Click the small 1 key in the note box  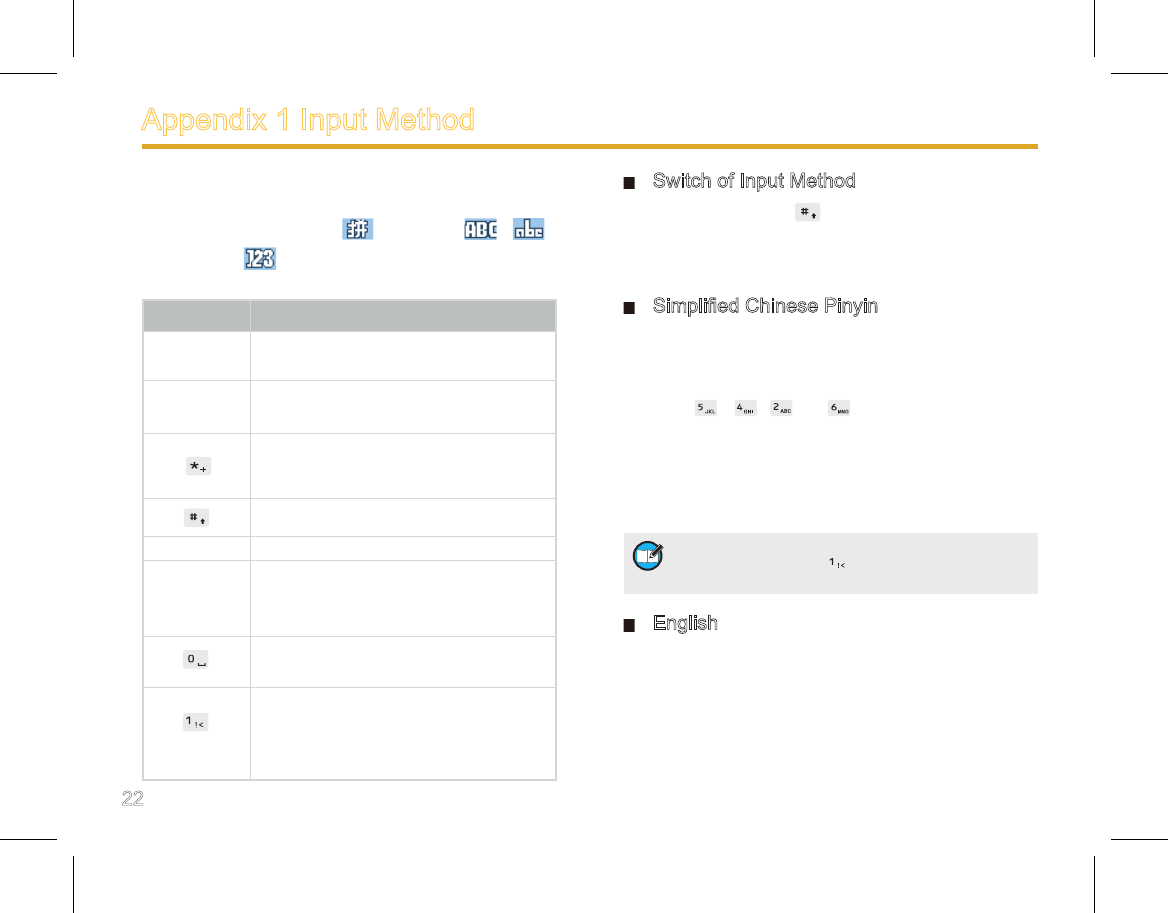click(837, 563)
